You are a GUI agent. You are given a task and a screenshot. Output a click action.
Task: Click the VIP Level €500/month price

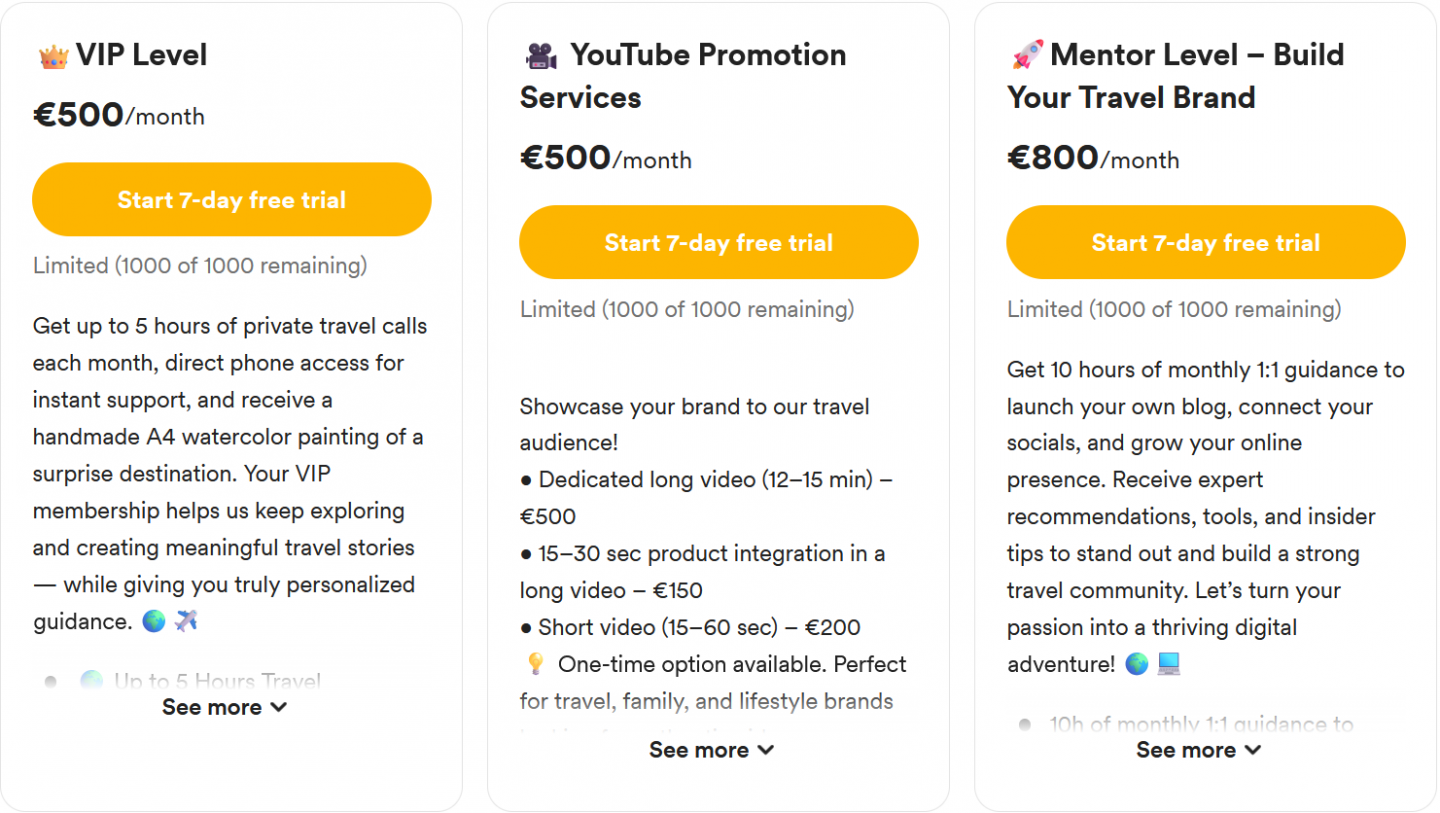click(119, 116)
